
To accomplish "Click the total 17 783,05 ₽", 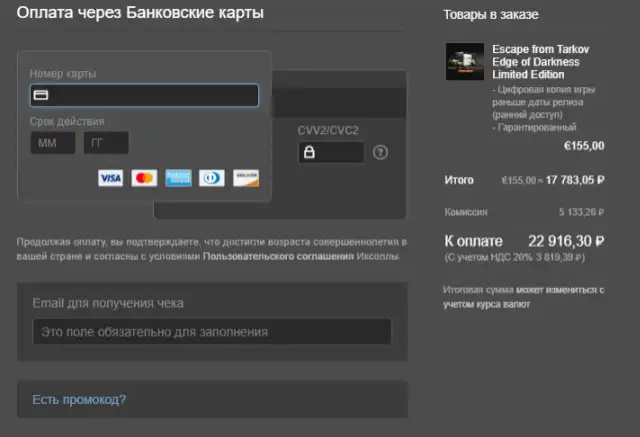I will click(575, 180).
